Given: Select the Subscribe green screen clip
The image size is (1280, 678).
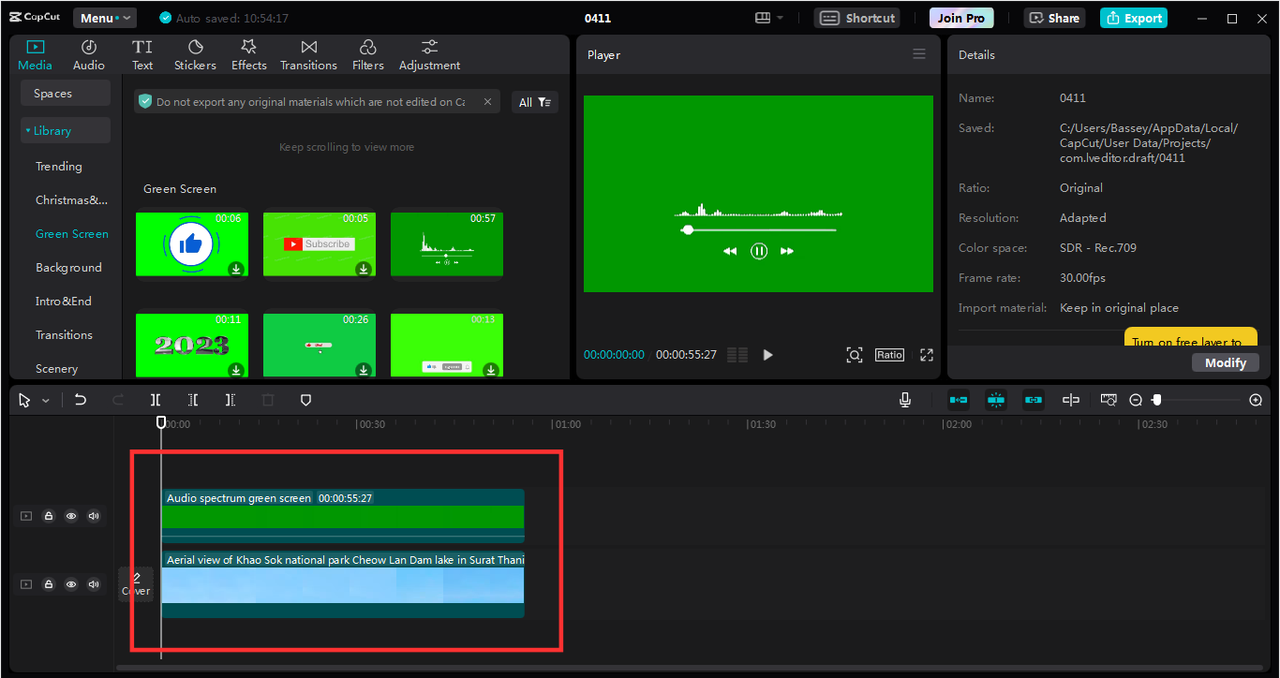Looking at the screenshot, I should 319,243.
